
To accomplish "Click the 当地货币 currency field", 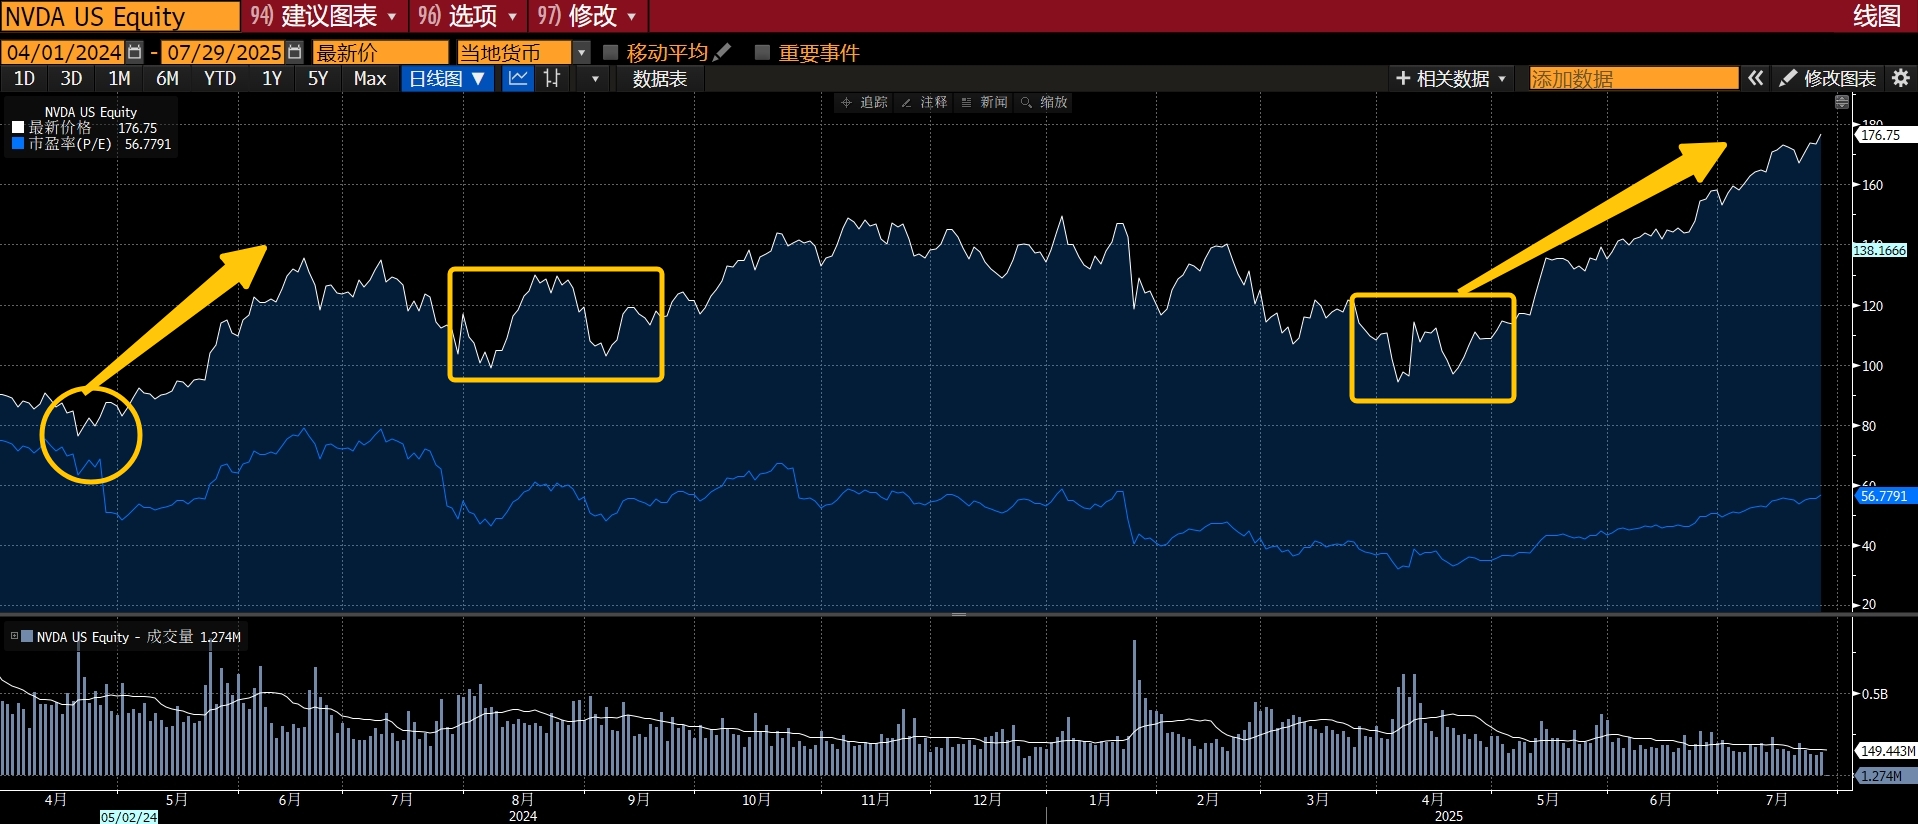I will pyautogui.click(x=514, y=52).
